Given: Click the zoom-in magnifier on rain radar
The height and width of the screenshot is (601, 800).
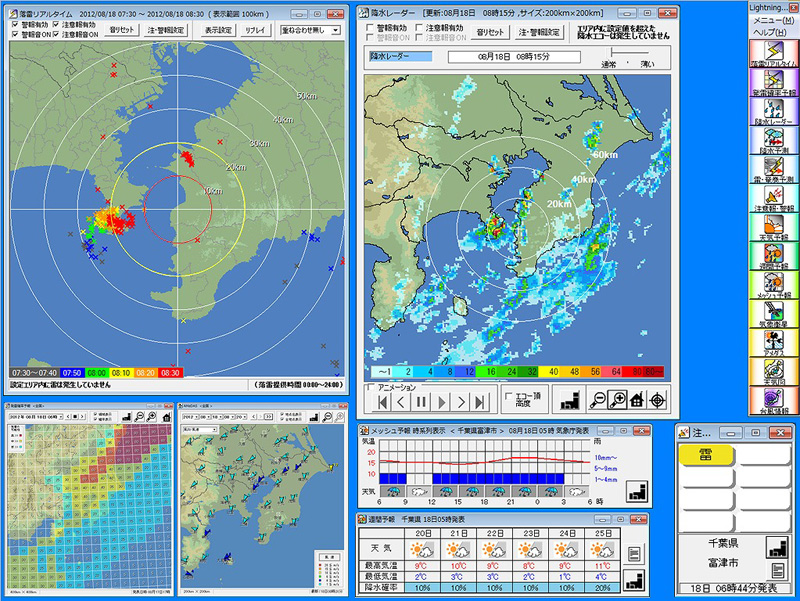Looking at the screenshot, I should 618,400.
